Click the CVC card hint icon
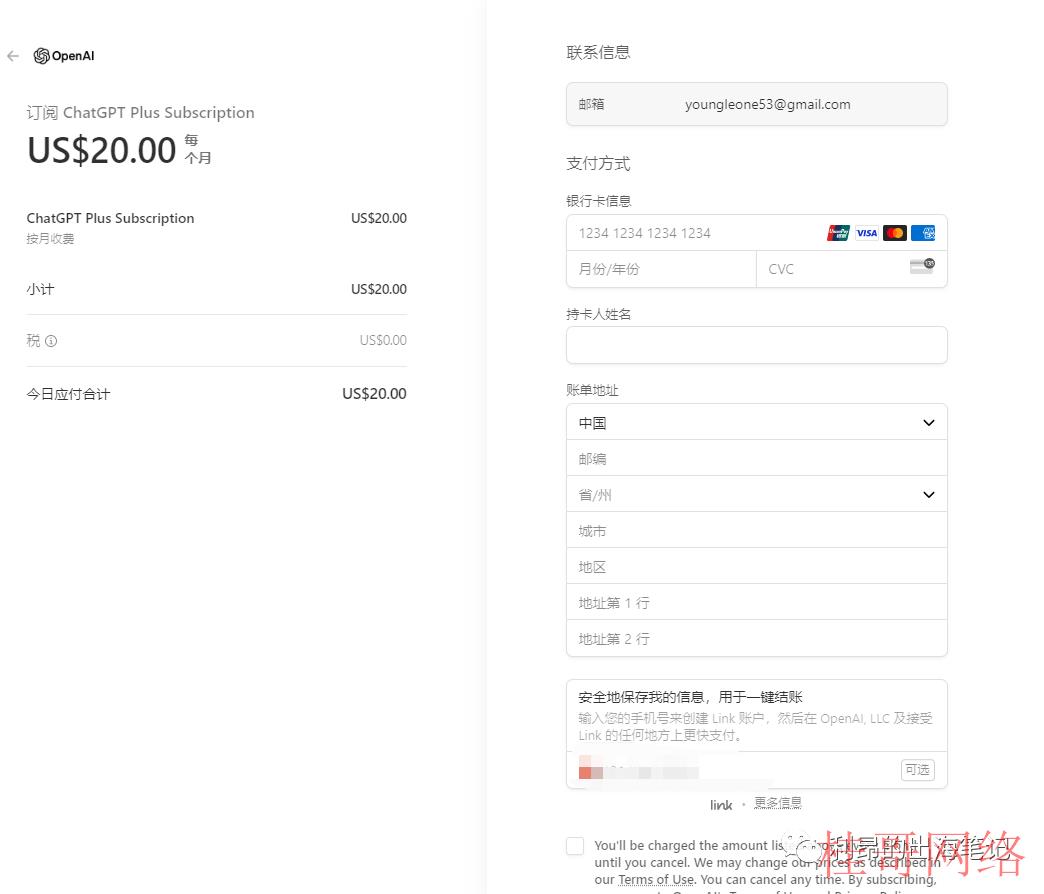 [x=922, y=266]
